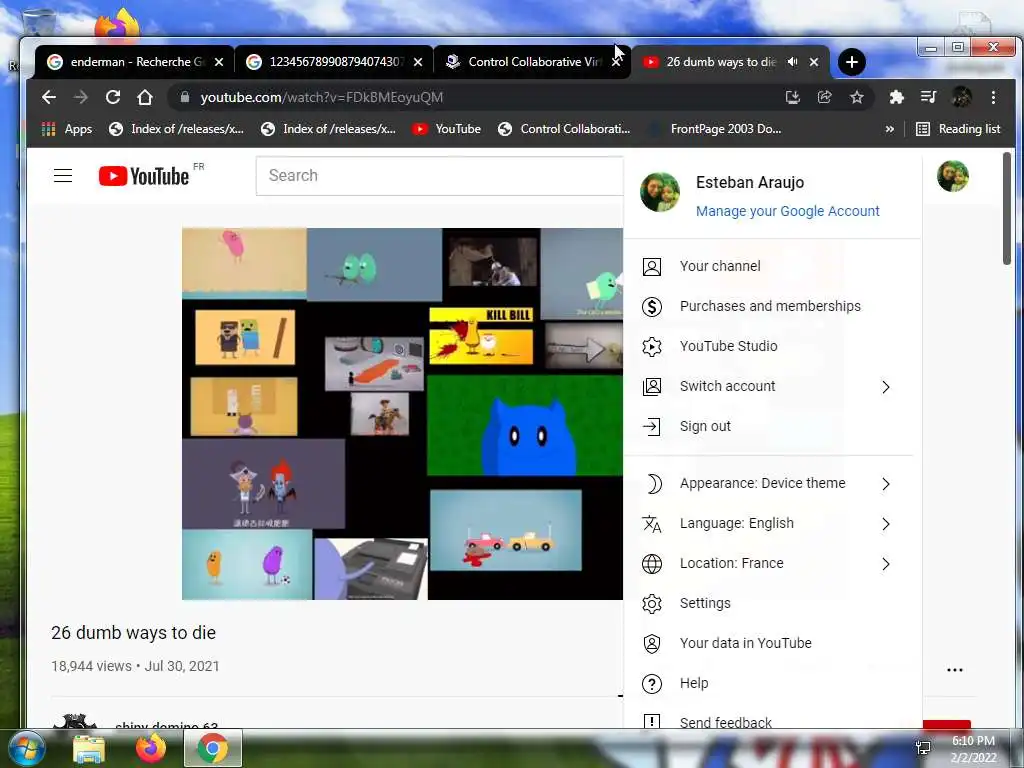Click the browser forward arrow
Viewport: 1024px width, 768px height.
[81, 97]
